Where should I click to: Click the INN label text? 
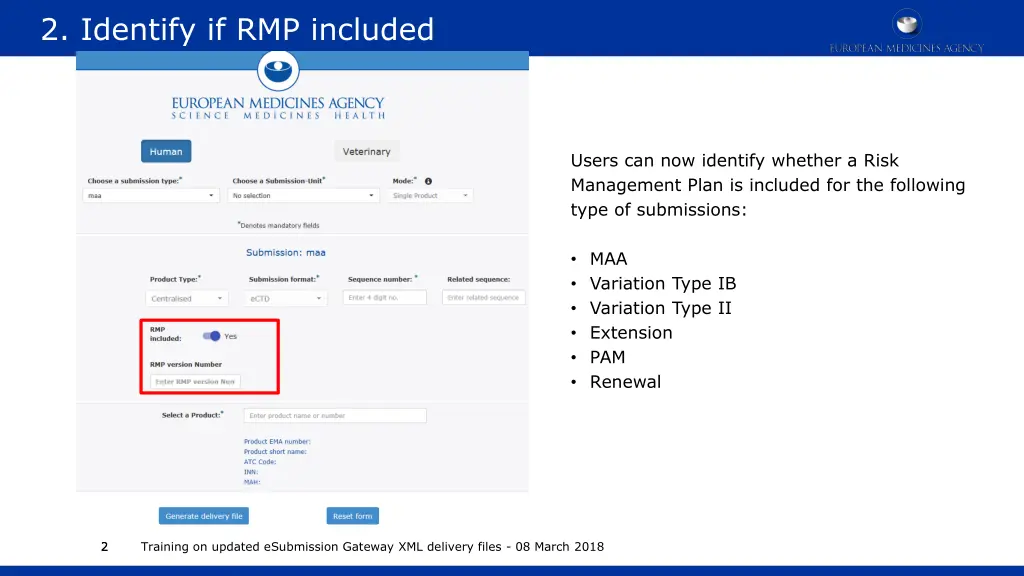pyautogui.click(x=251, y=472)
